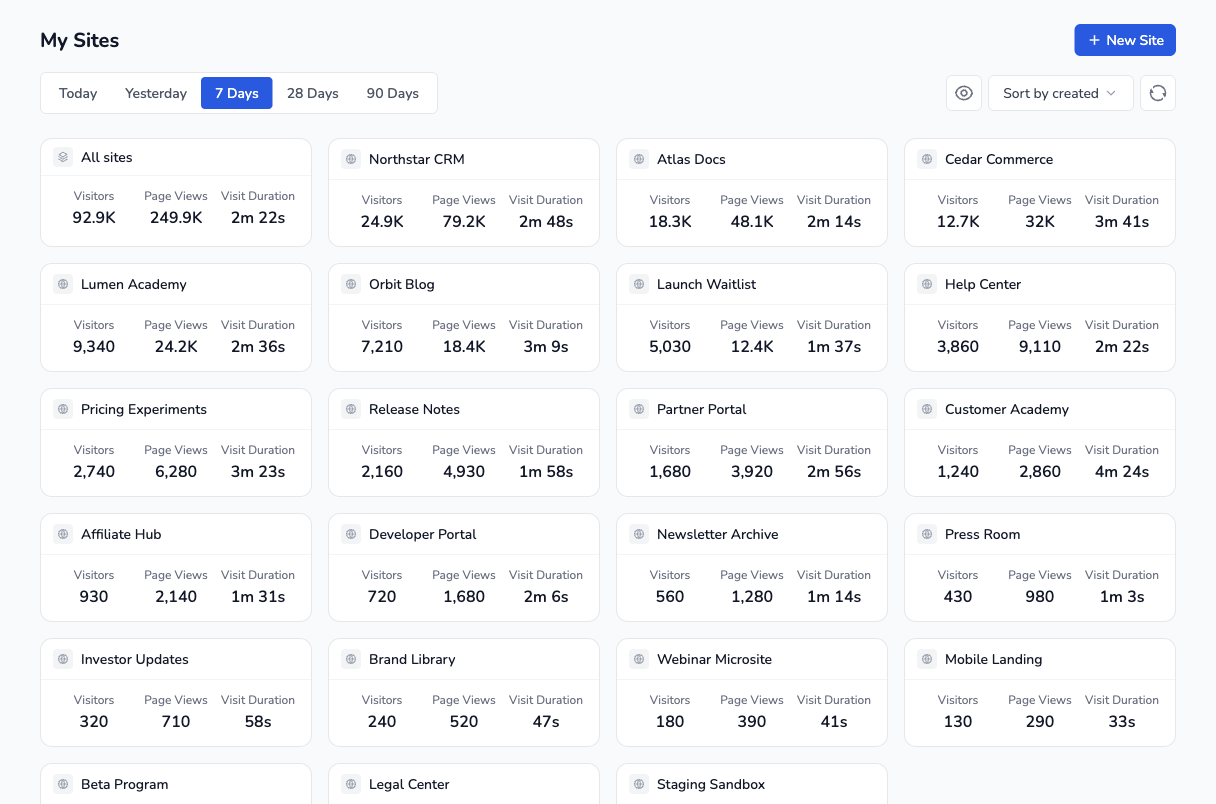This screenshot has height=804, width=1216.
Task: Click the globe icon beside Press Room
Action: [927, 534]
